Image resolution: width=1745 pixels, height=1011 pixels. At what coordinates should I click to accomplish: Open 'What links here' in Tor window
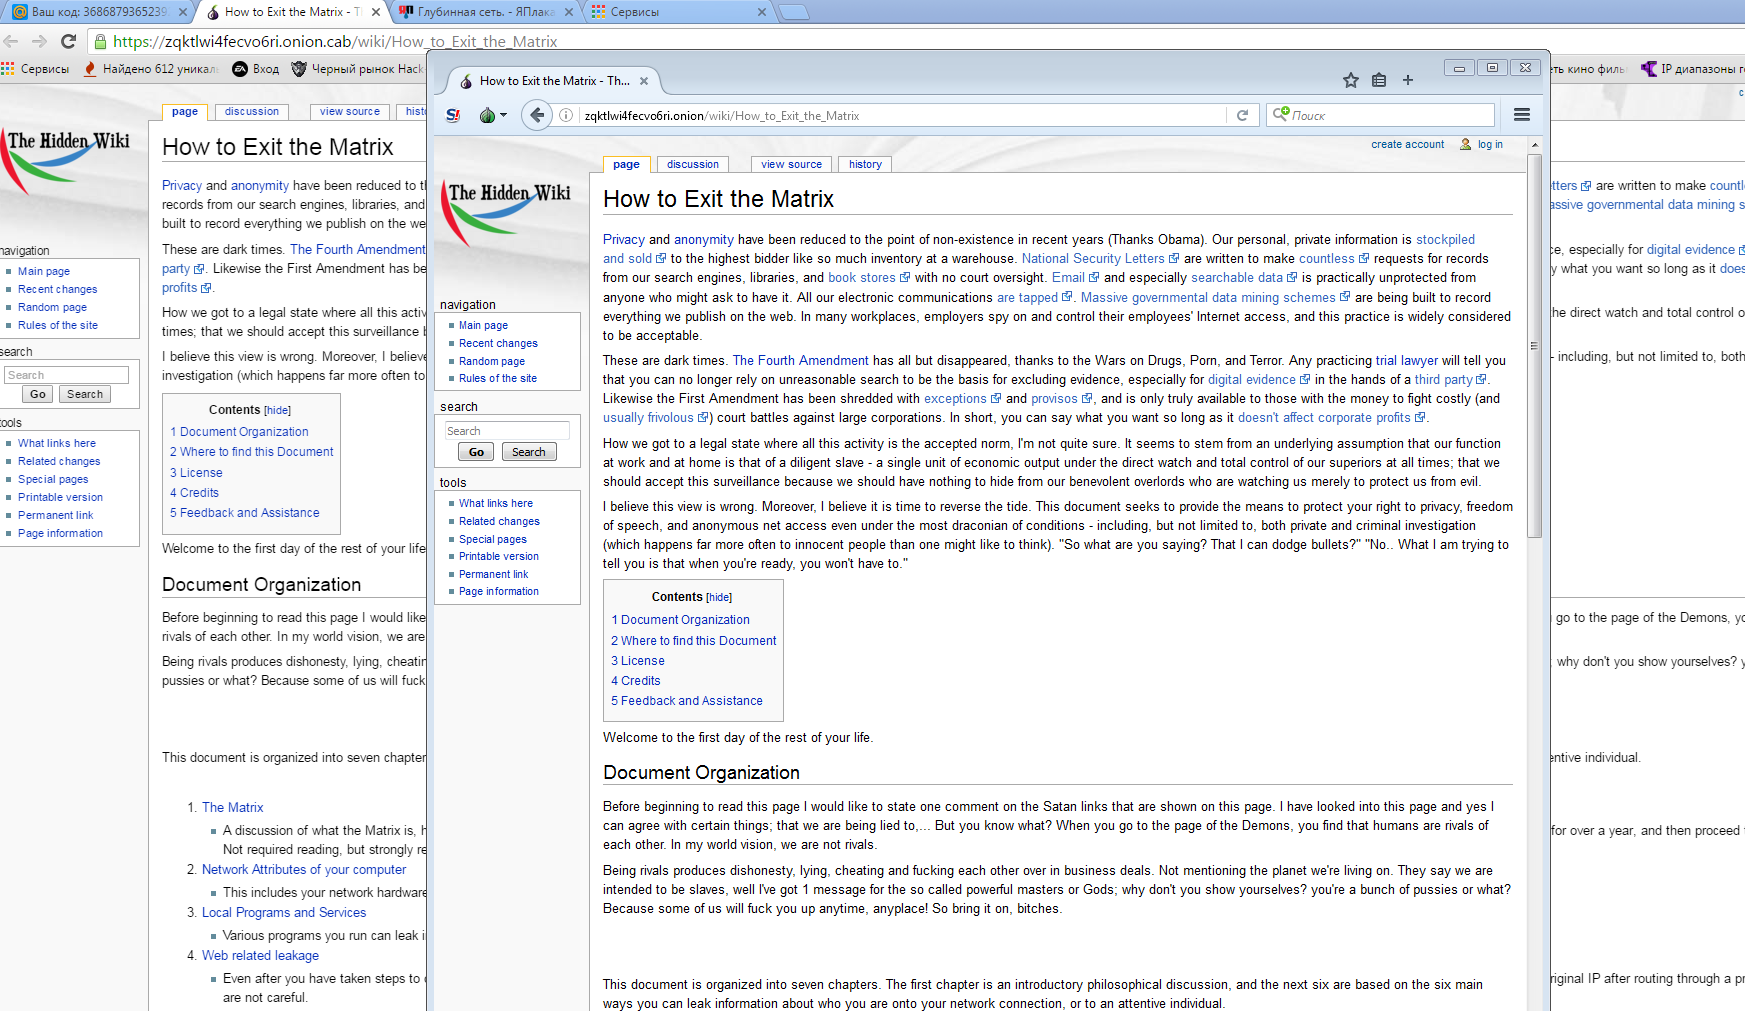496,503
